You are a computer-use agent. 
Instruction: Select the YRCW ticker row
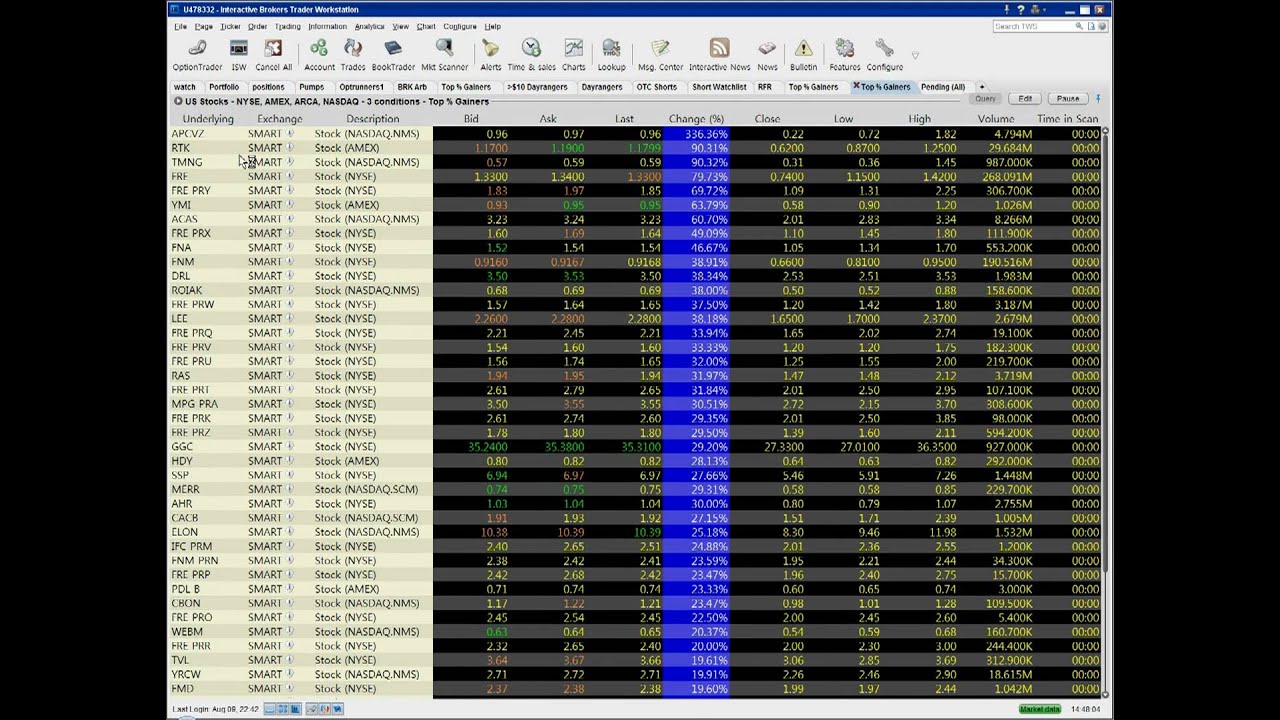(635, 674)
